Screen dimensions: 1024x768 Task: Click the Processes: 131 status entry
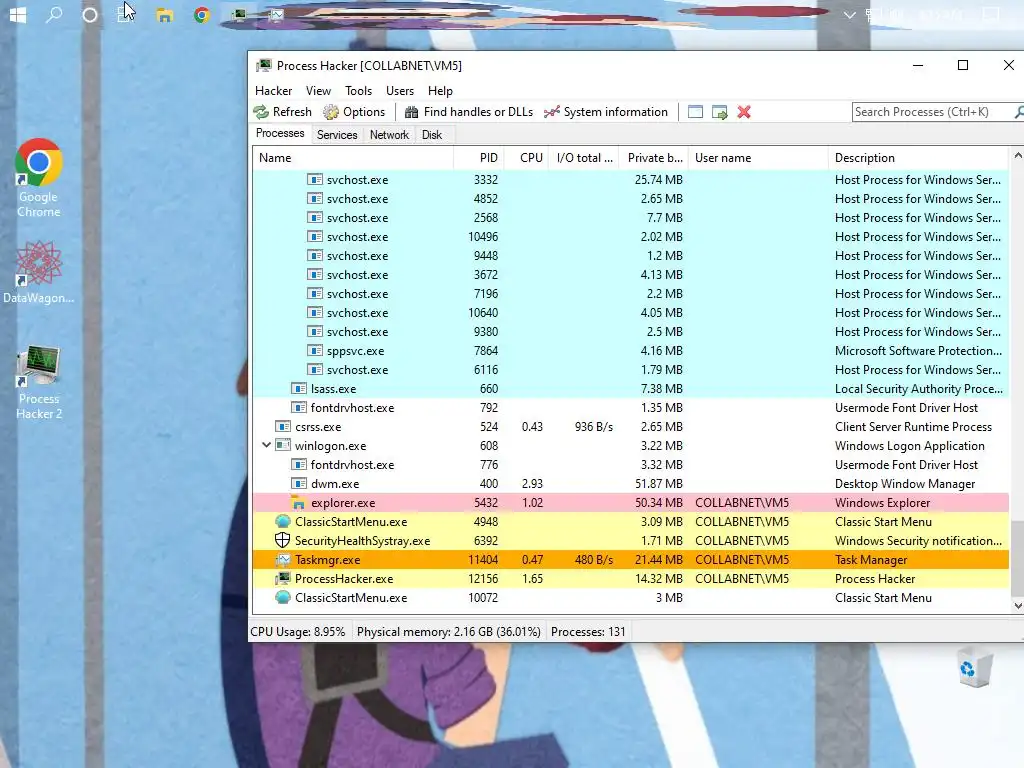point(588,632)
